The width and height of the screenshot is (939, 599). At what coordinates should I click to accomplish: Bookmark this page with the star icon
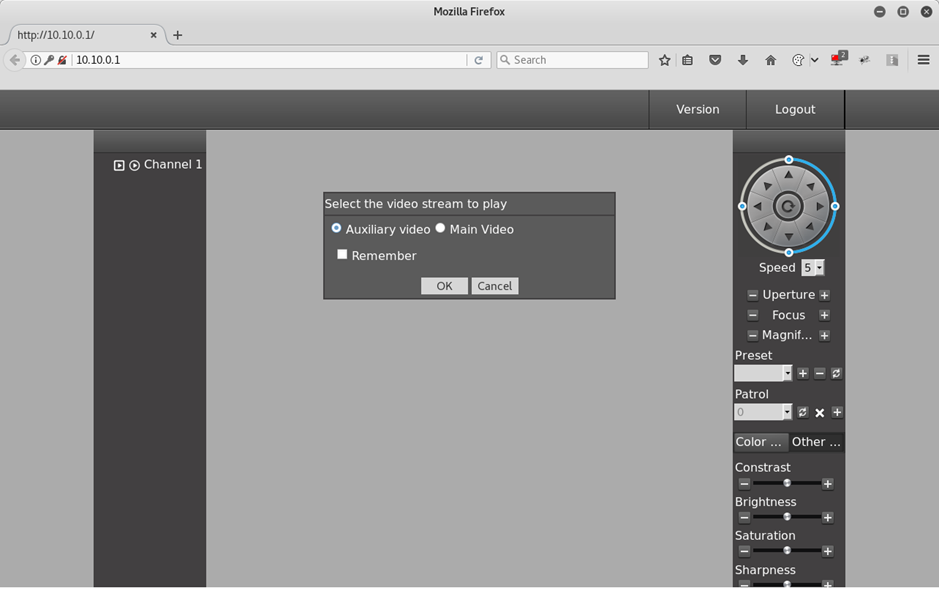[664, 60]
